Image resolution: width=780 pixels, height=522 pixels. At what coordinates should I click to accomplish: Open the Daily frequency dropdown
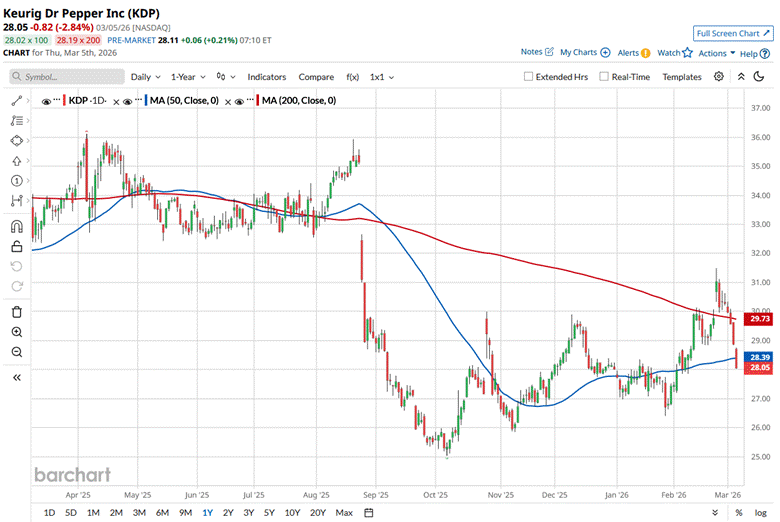(146, 77)
